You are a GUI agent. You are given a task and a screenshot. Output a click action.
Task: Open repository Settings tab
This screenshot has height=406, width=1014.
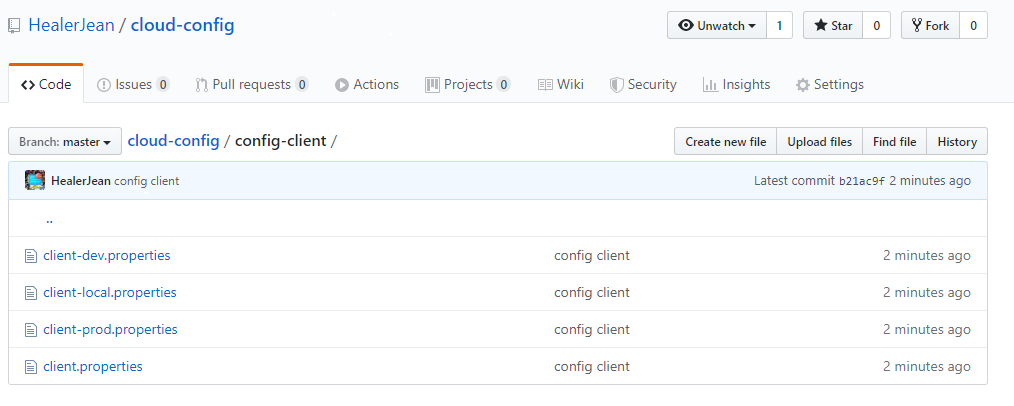[x=830, y=85]
